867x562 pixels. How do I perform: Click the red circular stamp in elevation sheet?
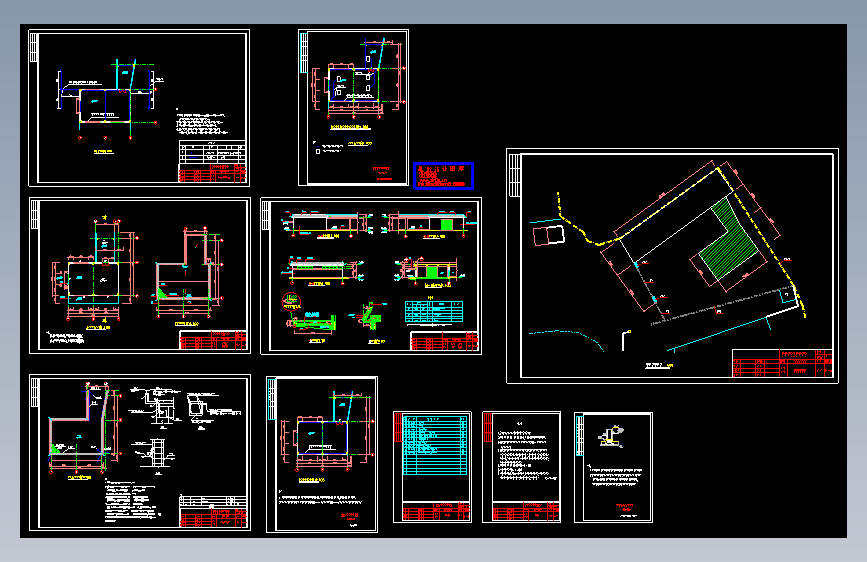coord(290,301)
